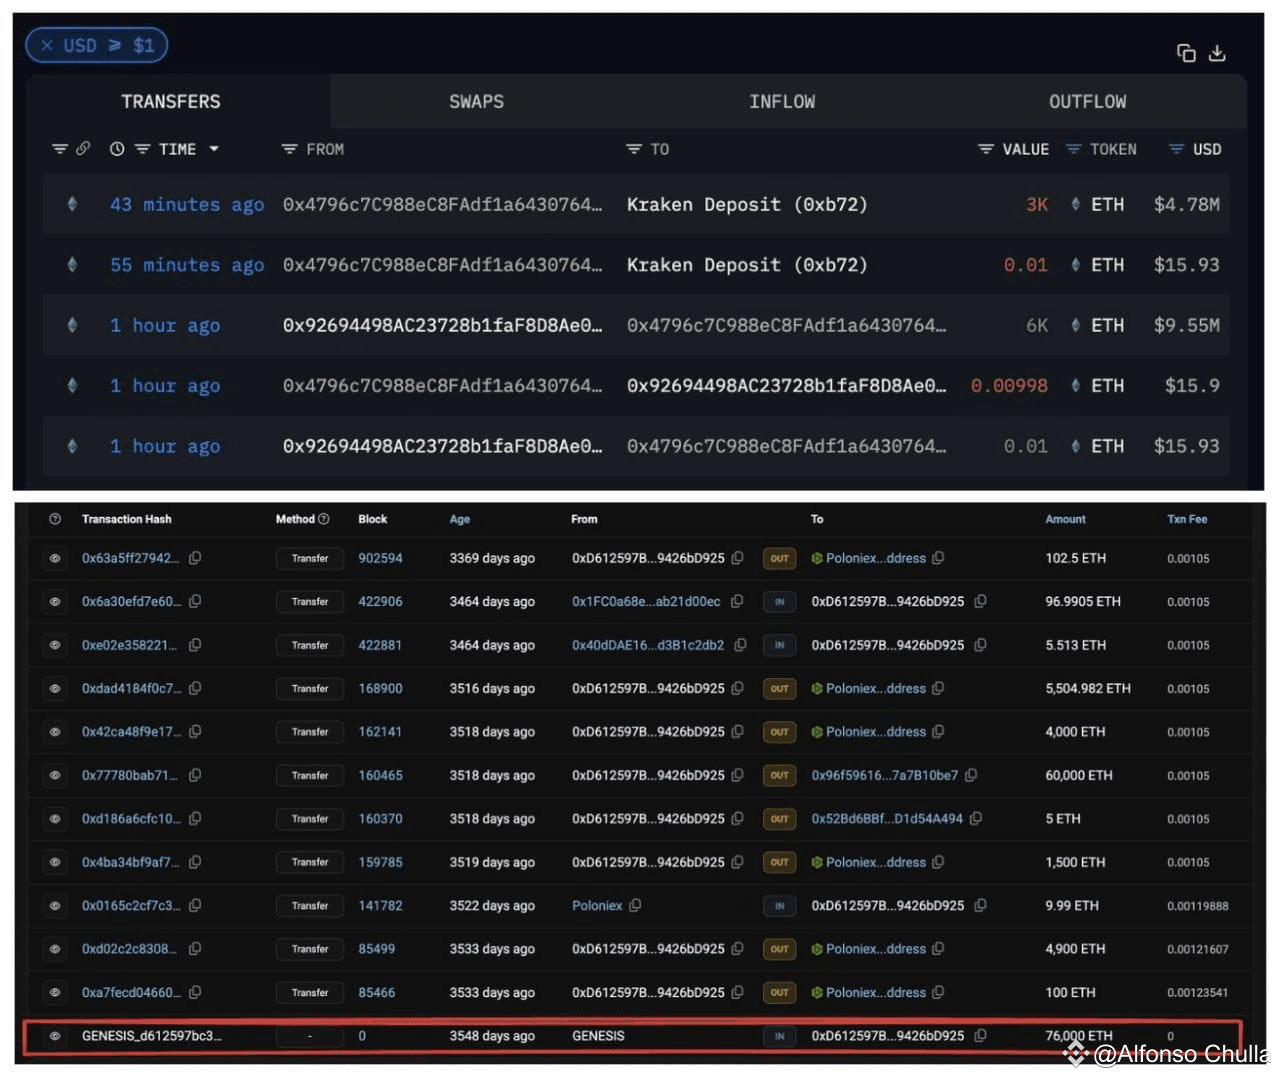
Task: Click the chain filter icon in header
Action: (60, 149)
